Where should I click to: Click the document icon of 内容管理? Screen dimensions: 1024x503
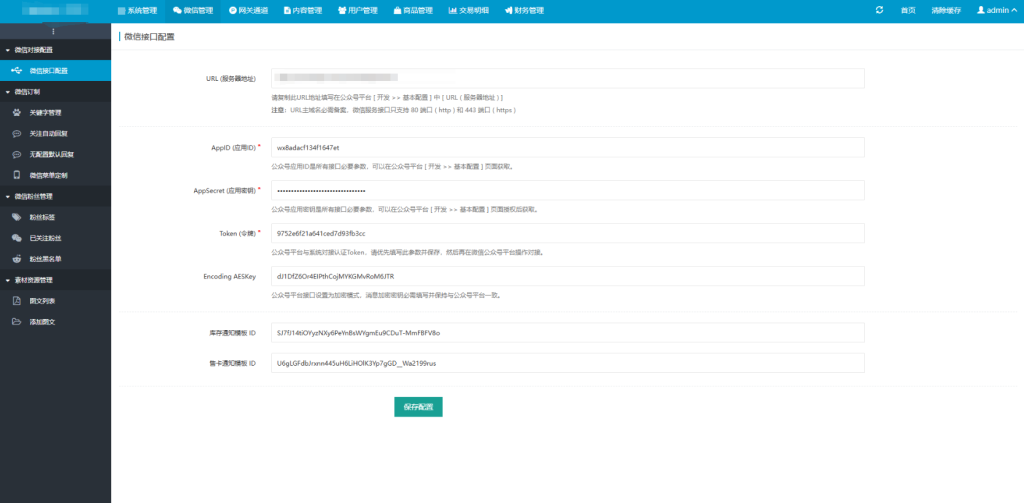pos(287,10)
